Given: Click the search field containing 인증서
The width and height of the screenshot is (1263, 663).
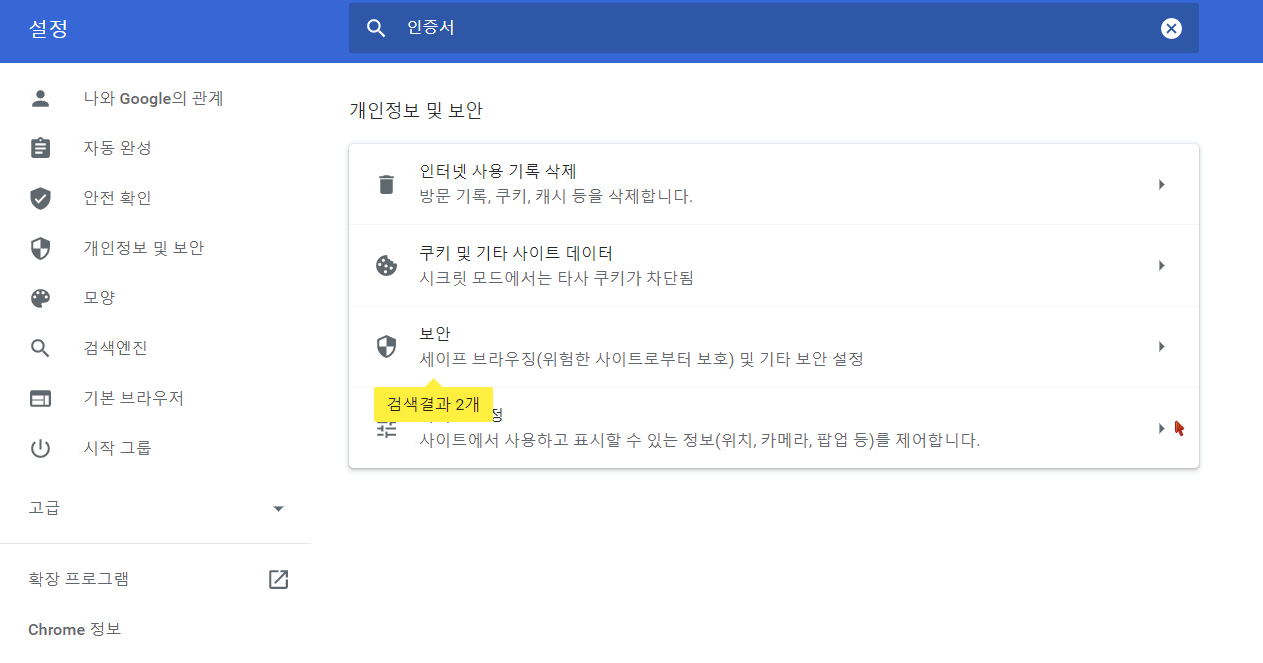Looking at the screenshot, I should [x=773, y=28].
